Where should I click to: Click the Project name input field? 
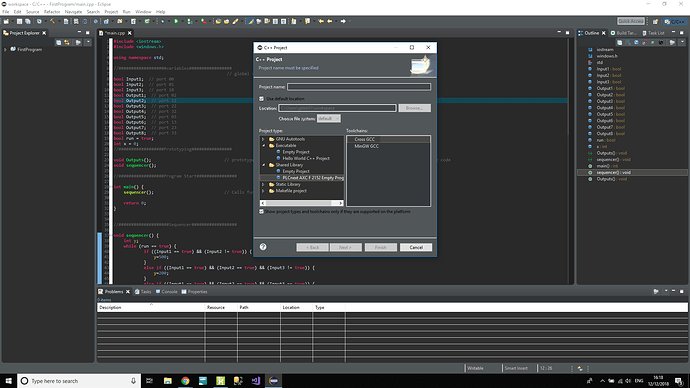pyautogui.click(x=359, y=87)
